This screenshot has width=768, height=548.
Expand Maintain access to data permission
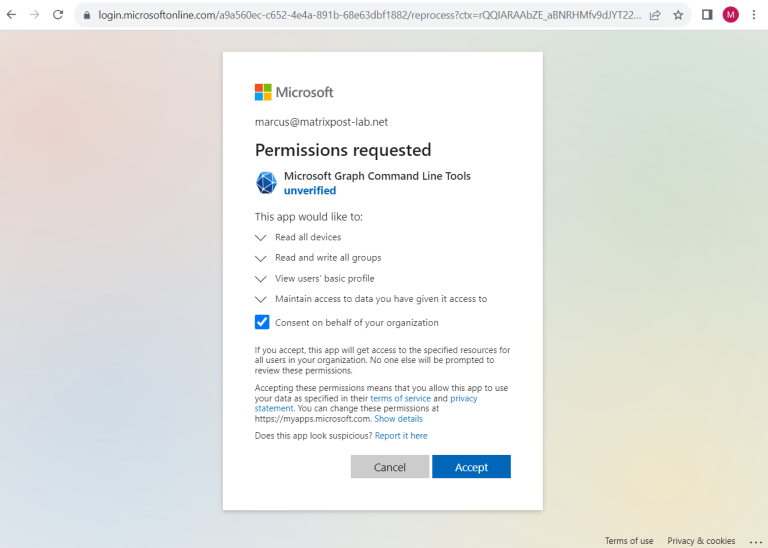click(x=261, y=299)
